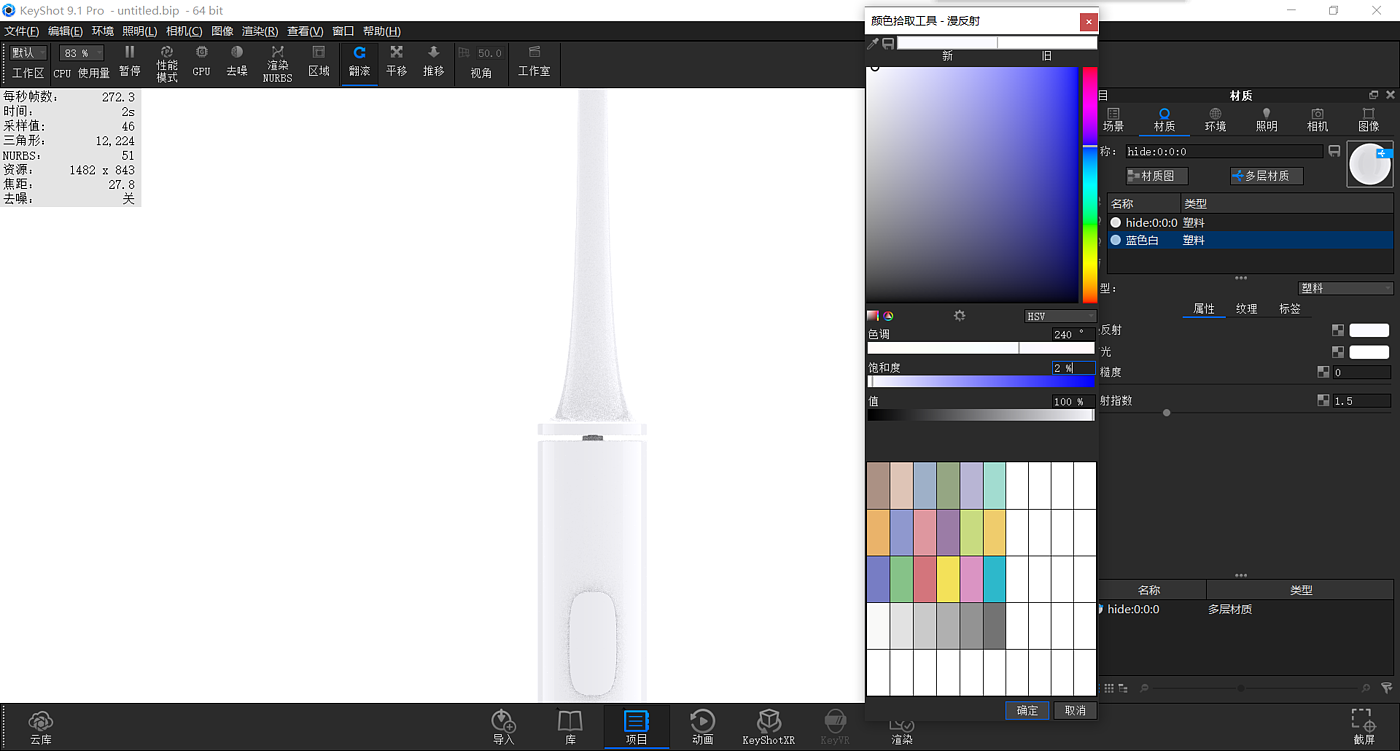Switch to the Image (图像) tab

click(x=1368, y=120)
